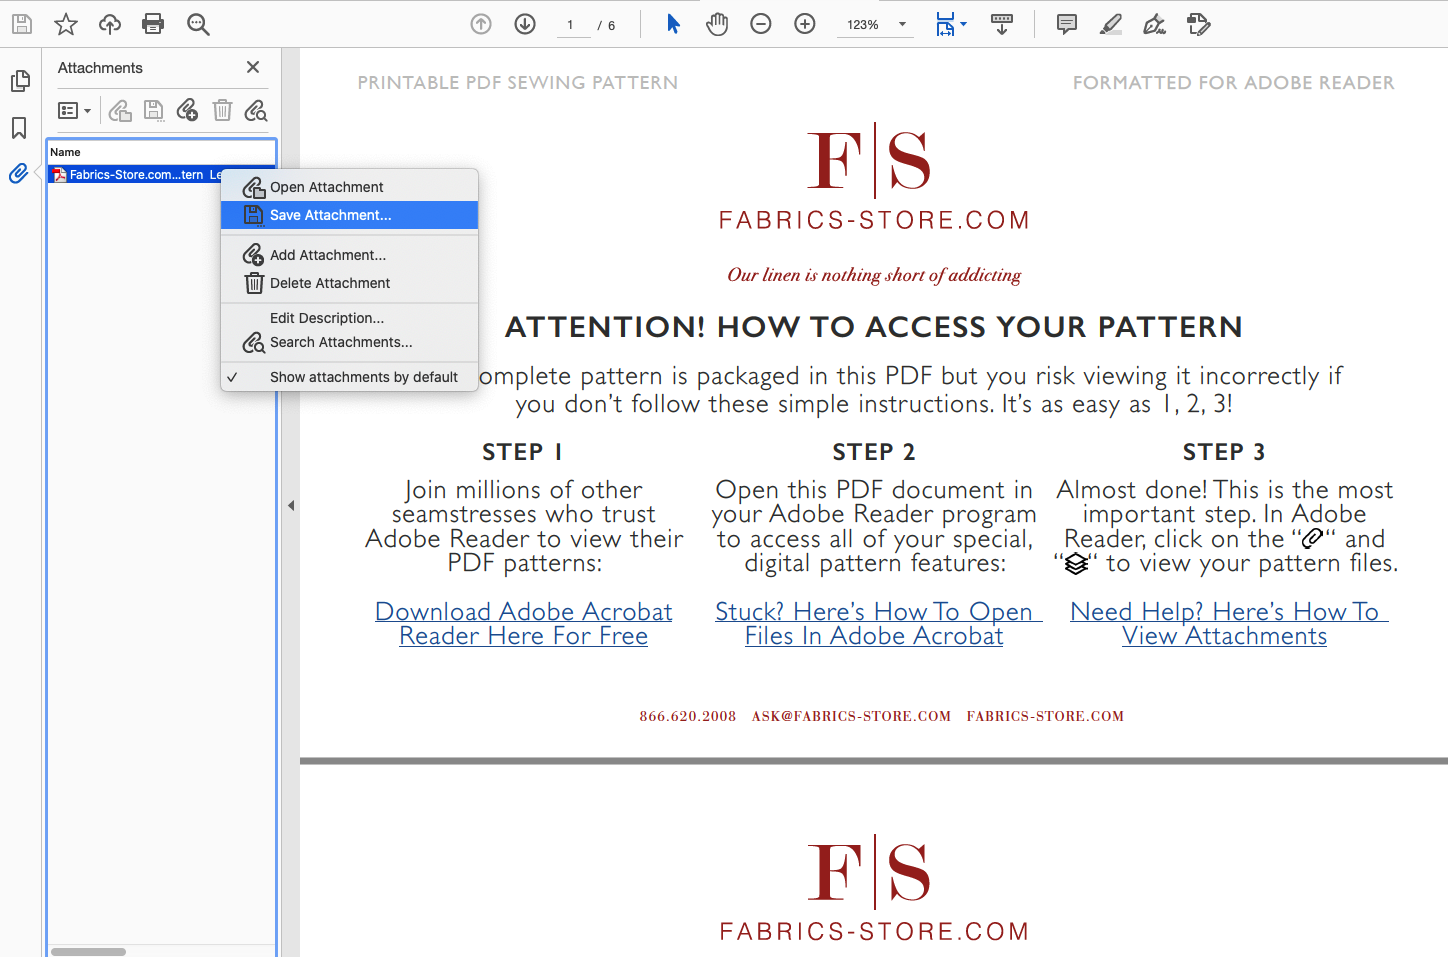Open the 123% zoom level dropdown

click(875, 25)
